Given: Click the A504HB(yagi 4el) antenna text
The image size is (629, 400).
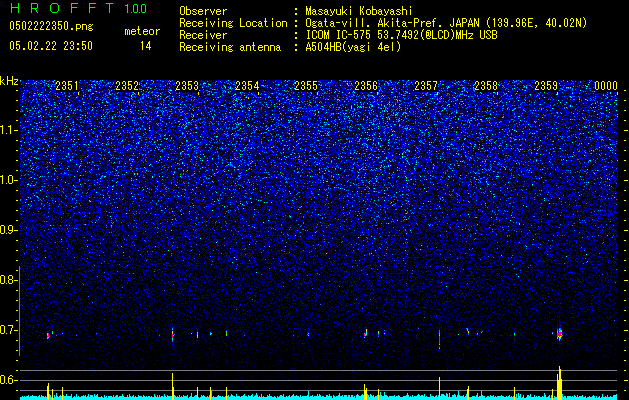Looking at the screenshot, I should pos(353,47).
